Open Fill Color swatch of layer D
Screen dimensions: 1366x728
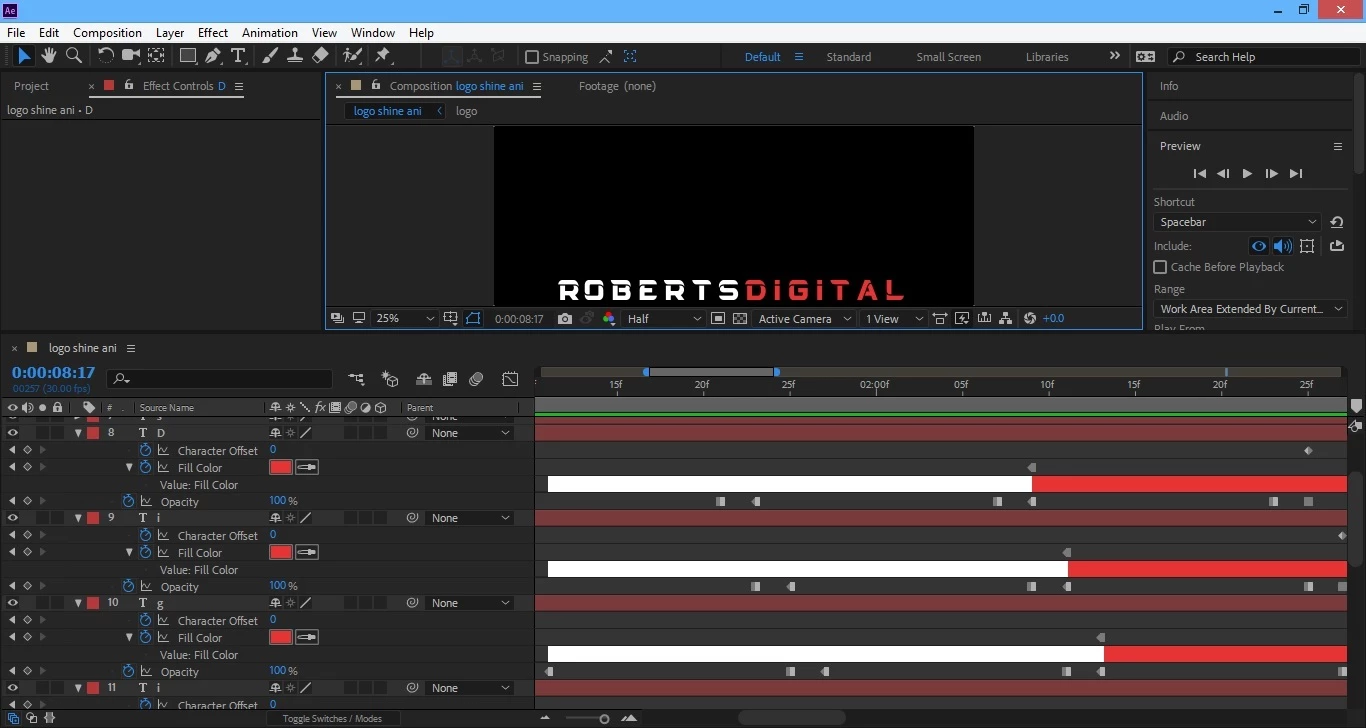pyautogui.click(x=281, y=467)
